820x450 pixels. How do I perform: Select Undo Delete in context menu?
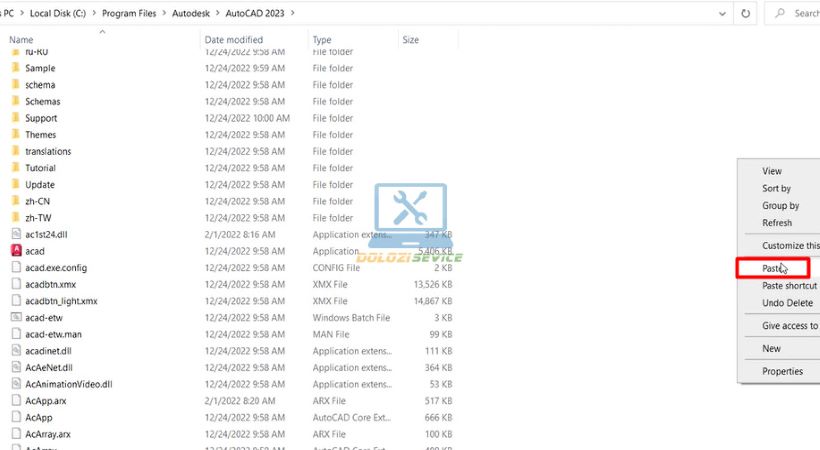788,303
